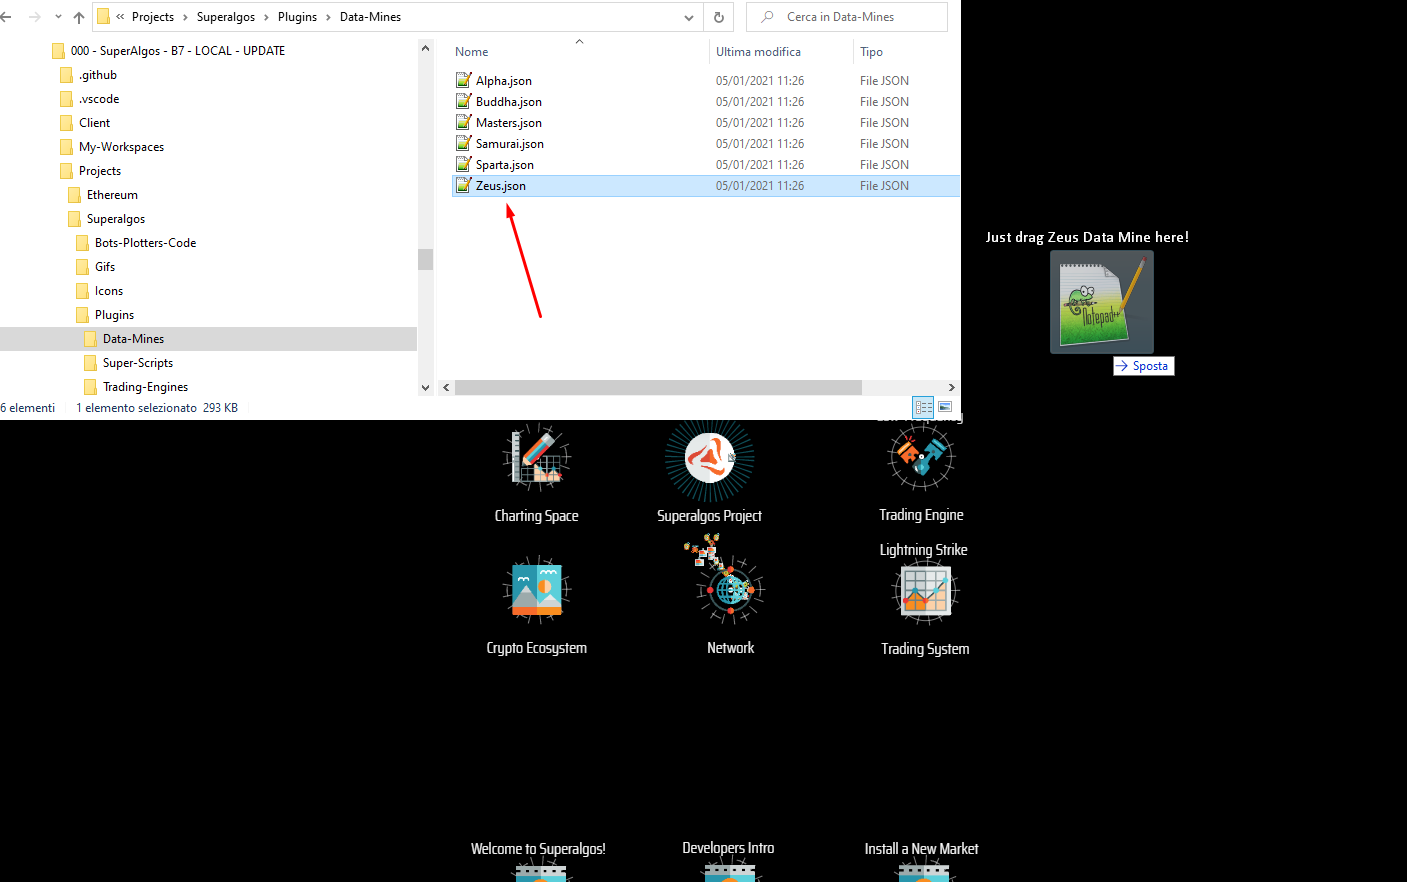Expand the Plugins breadcrumb arrow

[328, 17]
